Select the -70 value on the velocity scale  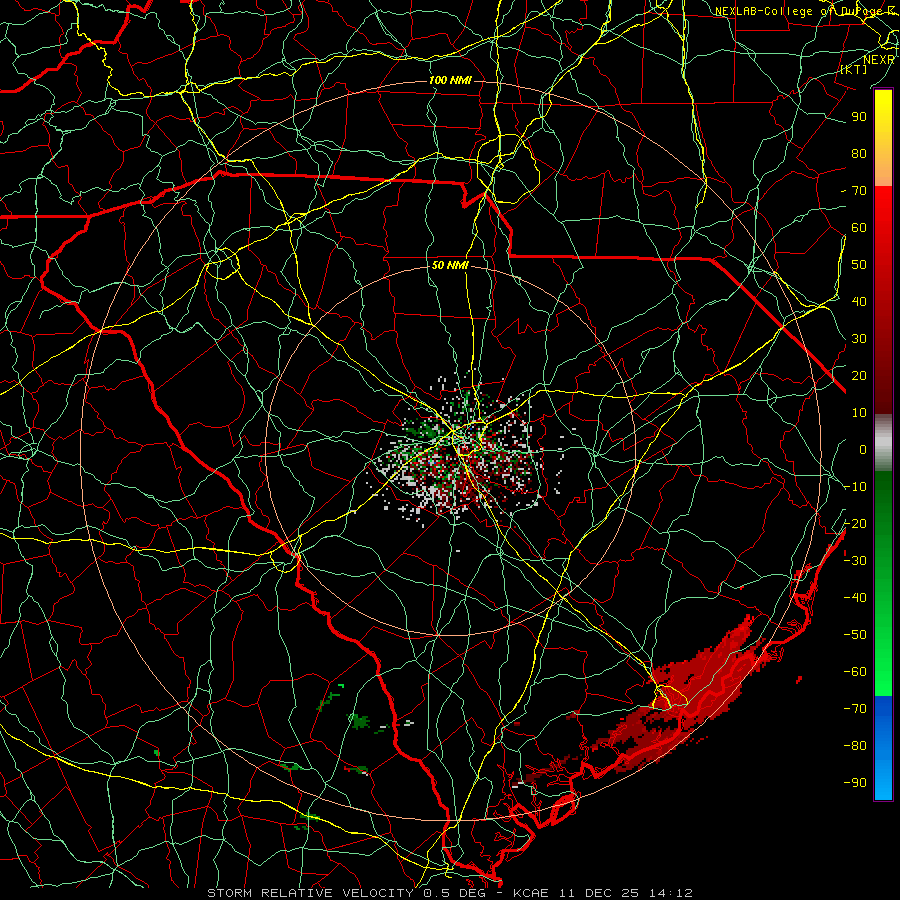pos(855,709)
